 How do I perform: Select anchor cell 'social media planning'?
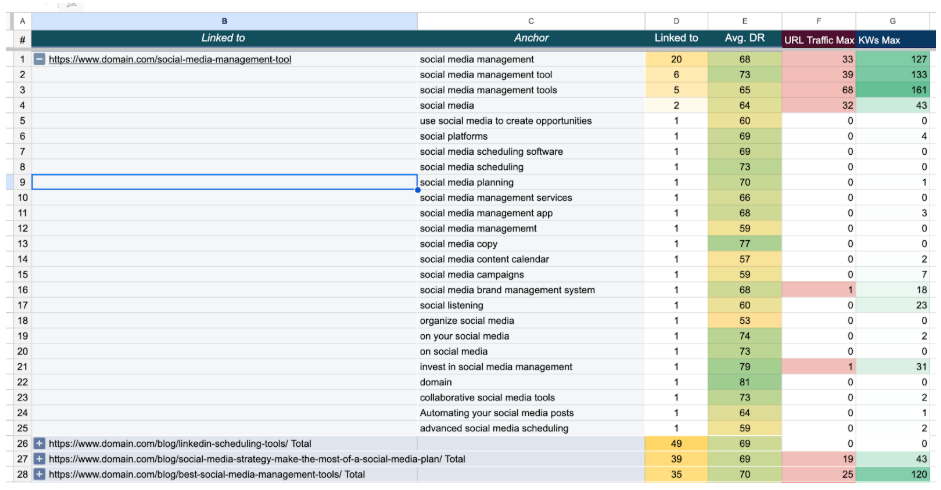pos(531,183)
